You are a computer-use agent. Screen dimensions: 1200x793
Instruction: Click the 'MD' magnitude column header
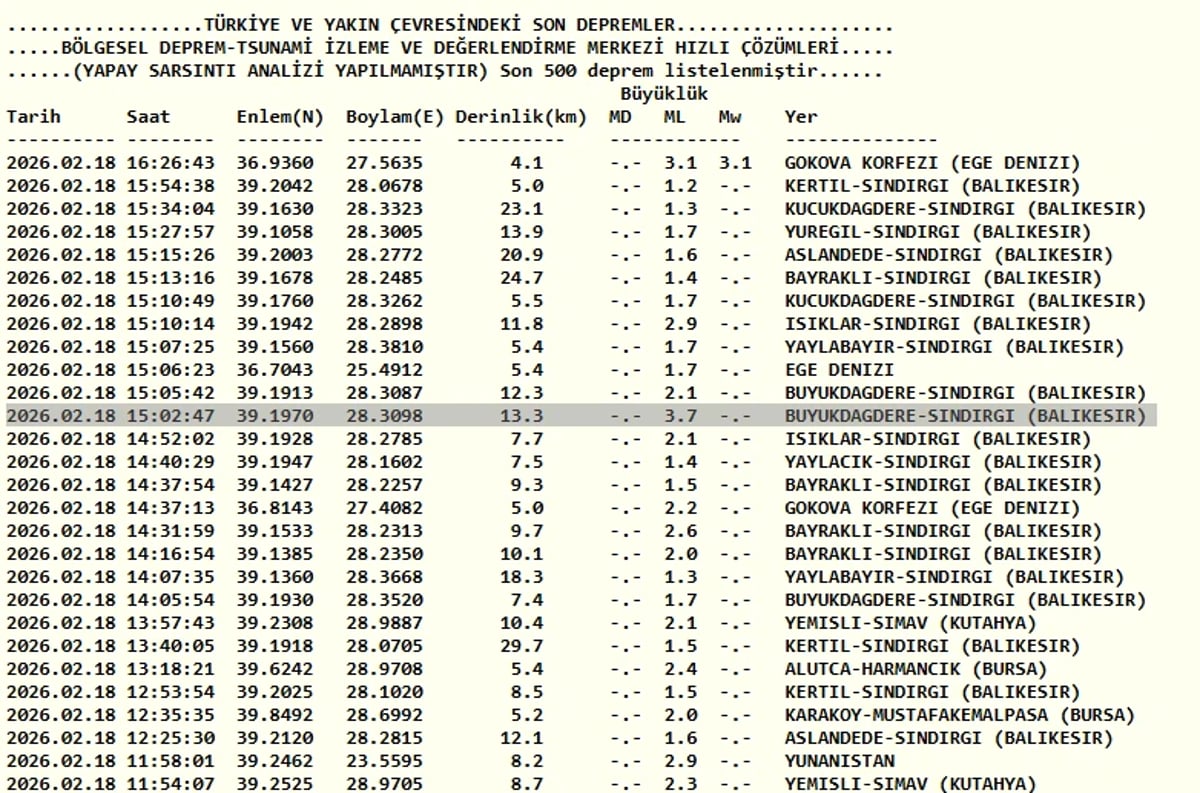tap(620, 117)
